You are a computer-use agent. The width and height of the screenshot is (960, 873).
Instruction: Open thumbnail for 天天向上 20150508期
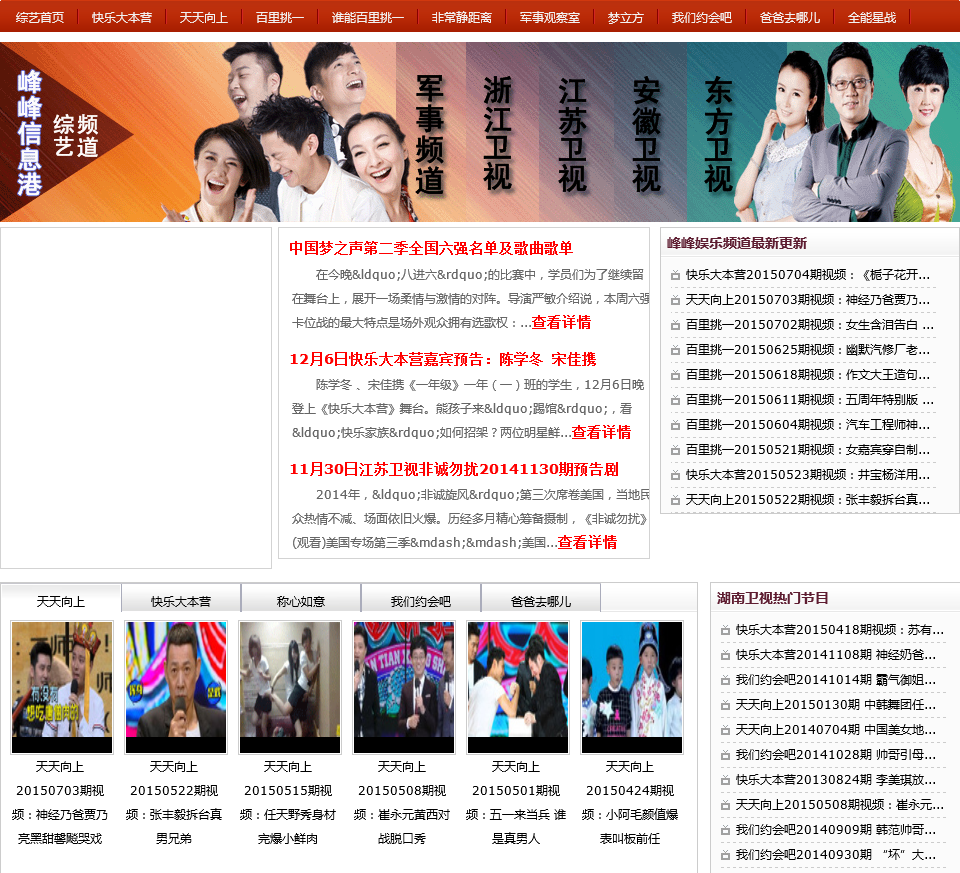click(x=403, y=687)
